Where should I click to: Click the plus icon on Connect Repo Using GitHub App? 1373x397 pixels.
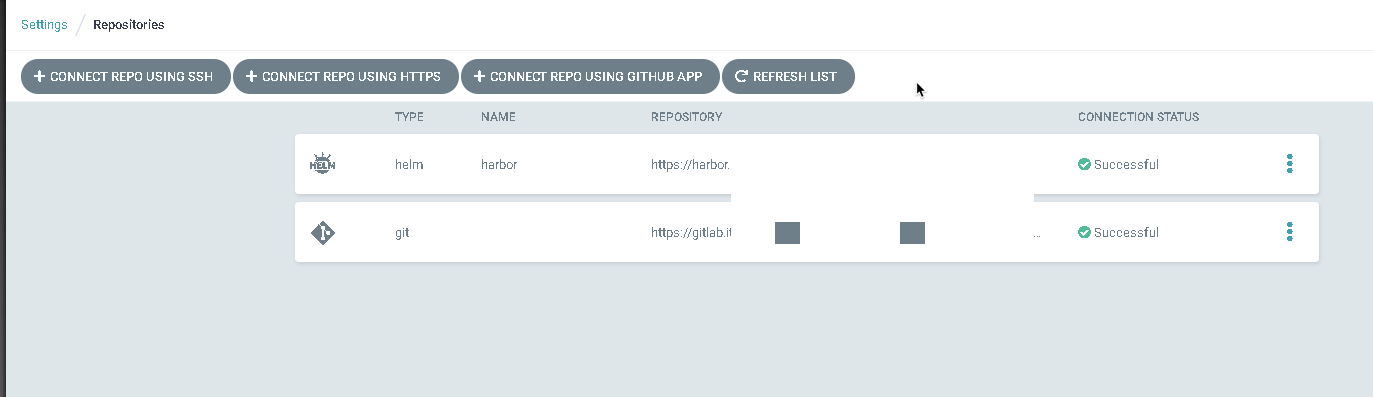(x=479, y=76)
